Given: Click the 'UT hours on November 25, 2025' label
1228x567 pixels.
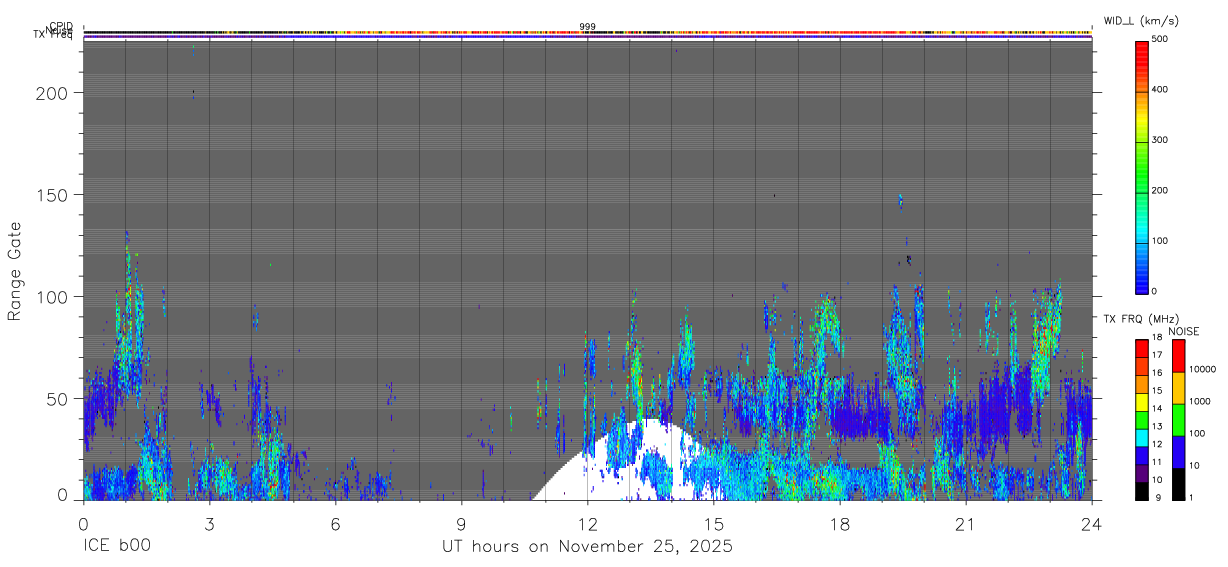Looking at the screenshot, I should click(x=588, y=547).
